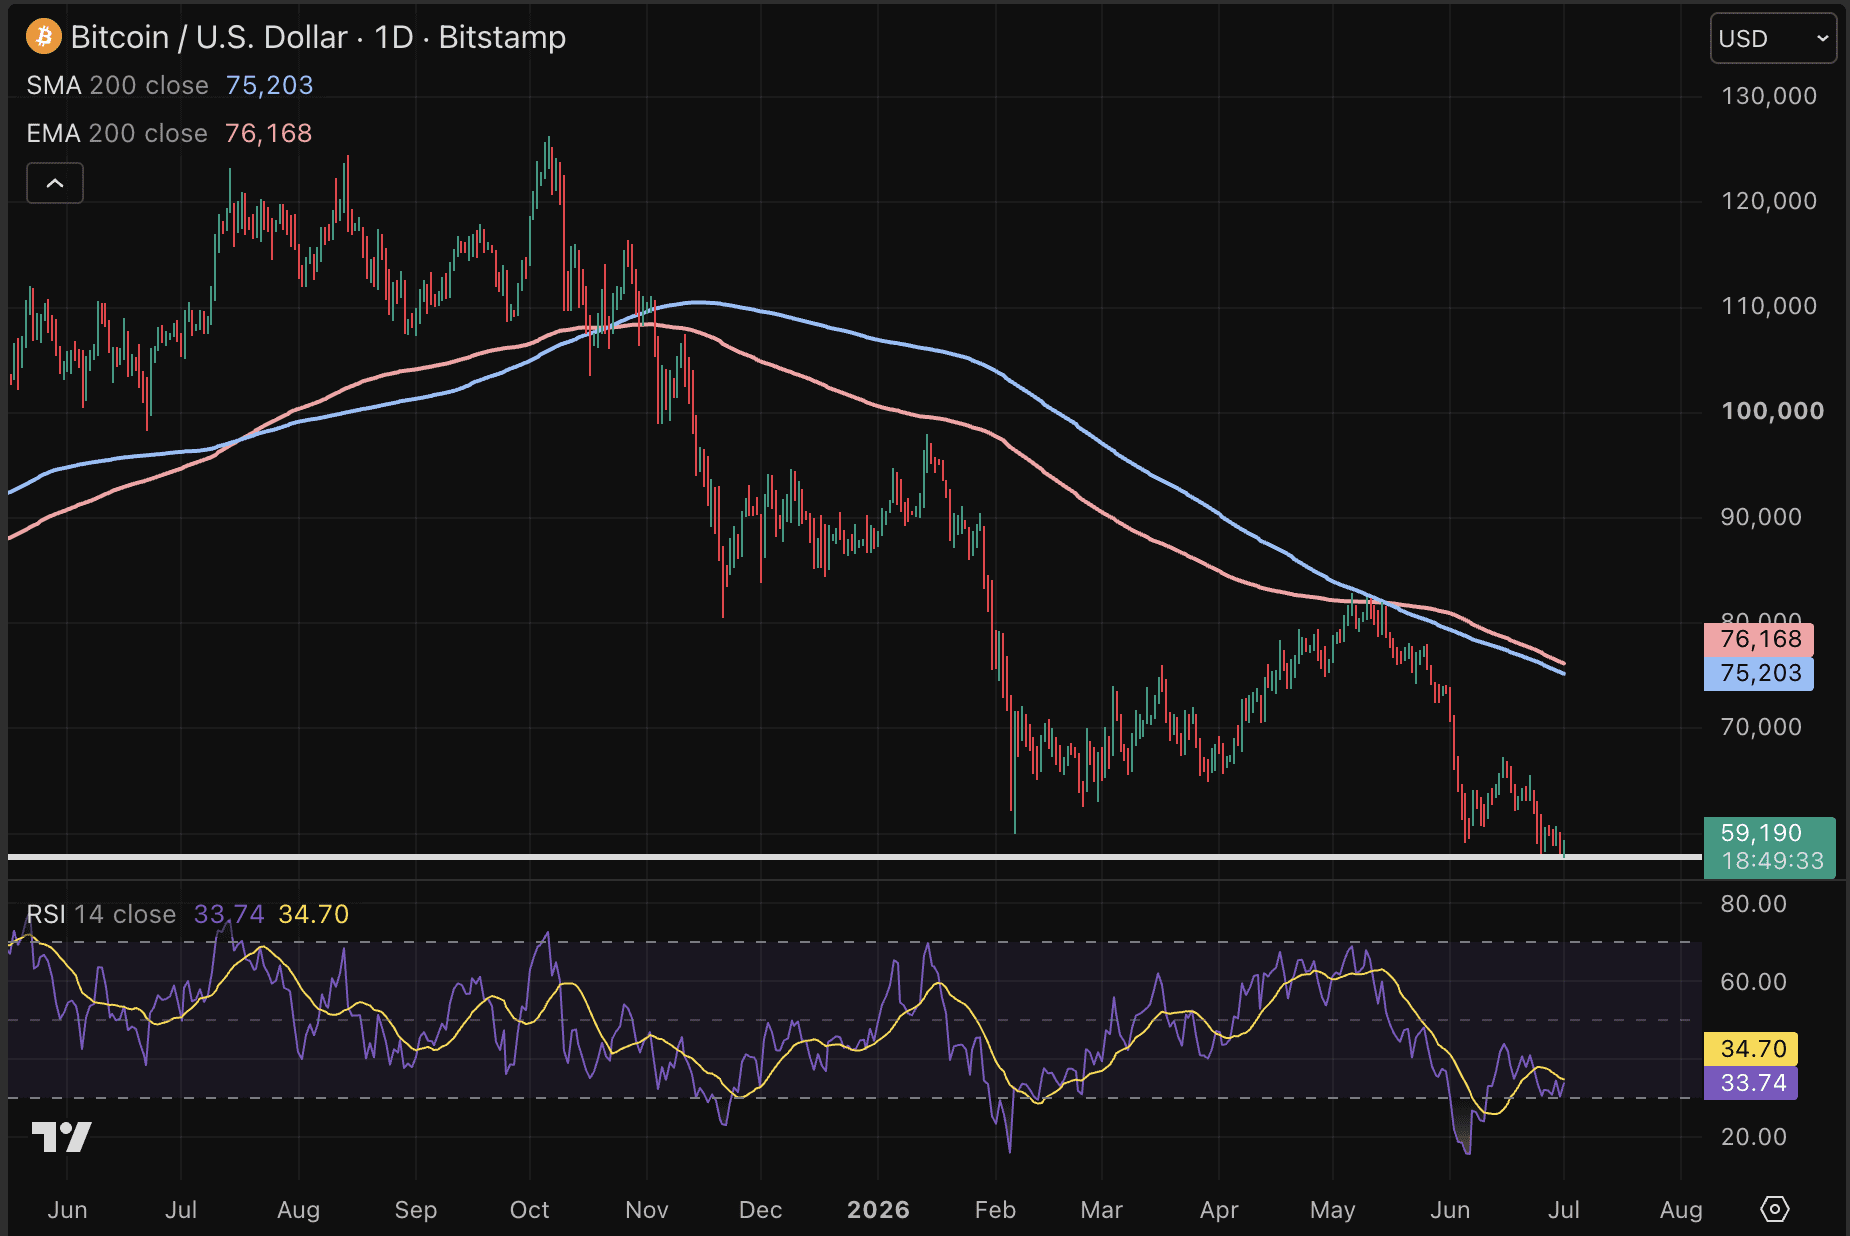Select the white horizontal support line
1850x1236 pixels.
pos(855,857)
